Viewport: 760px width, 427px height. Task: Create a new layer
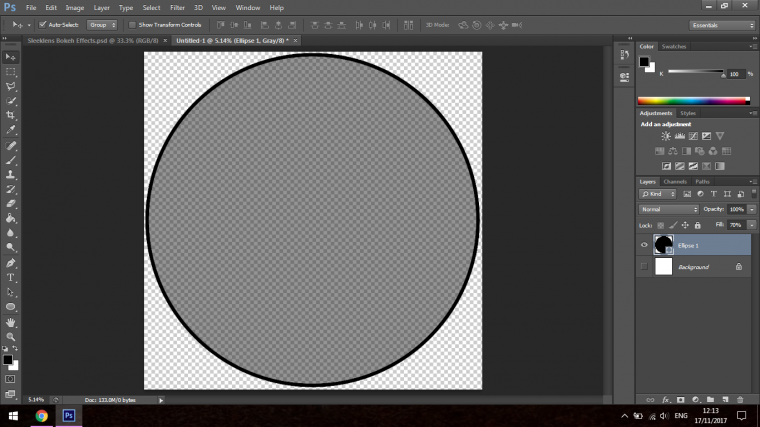(725, 400)
